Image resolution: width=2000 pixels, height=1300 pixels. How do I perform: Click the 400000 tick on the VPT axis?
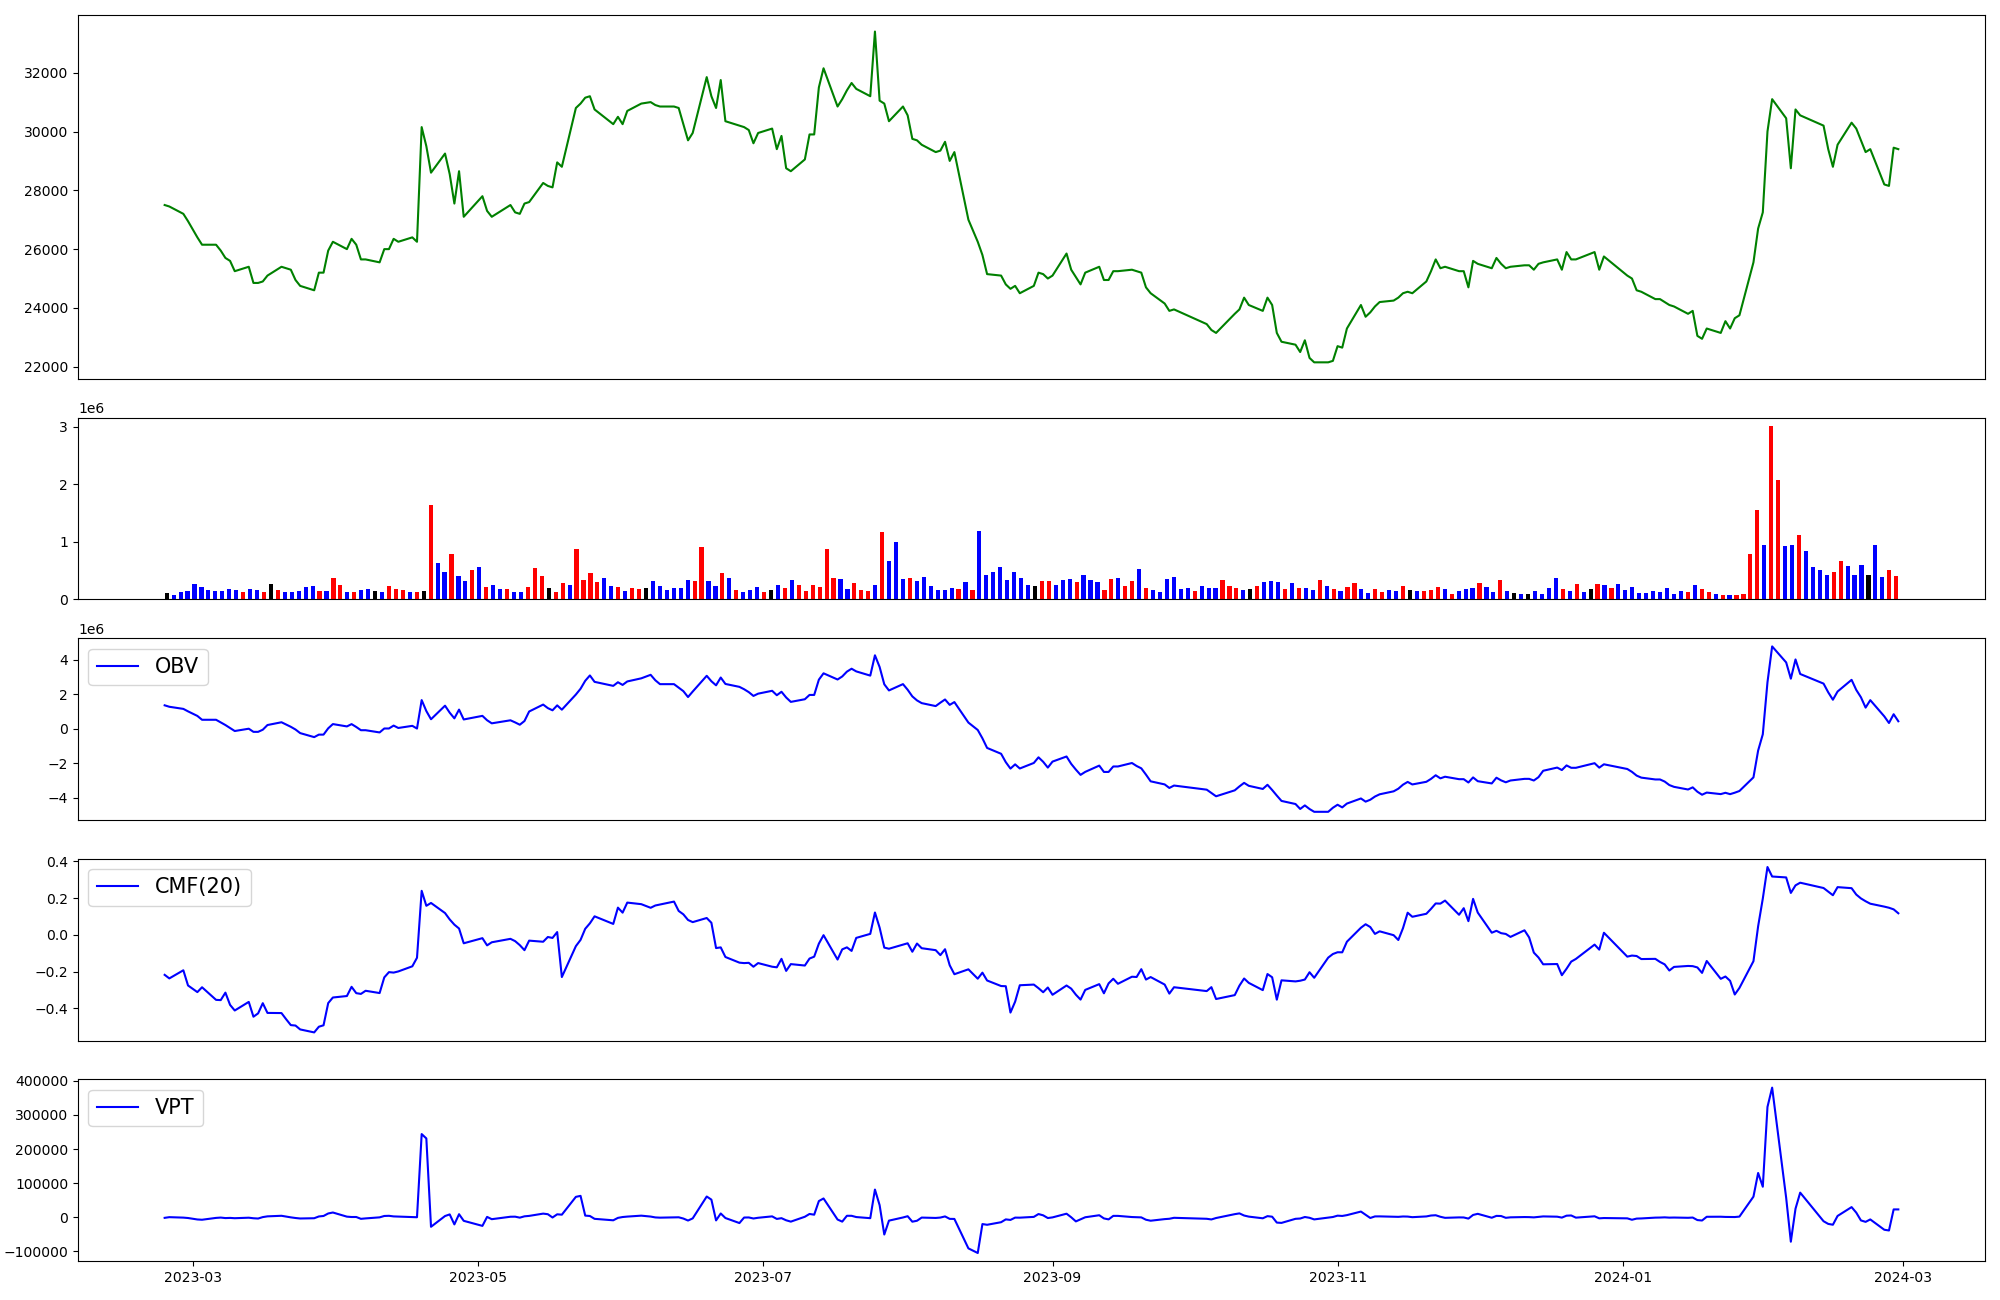pos(42,1081)
